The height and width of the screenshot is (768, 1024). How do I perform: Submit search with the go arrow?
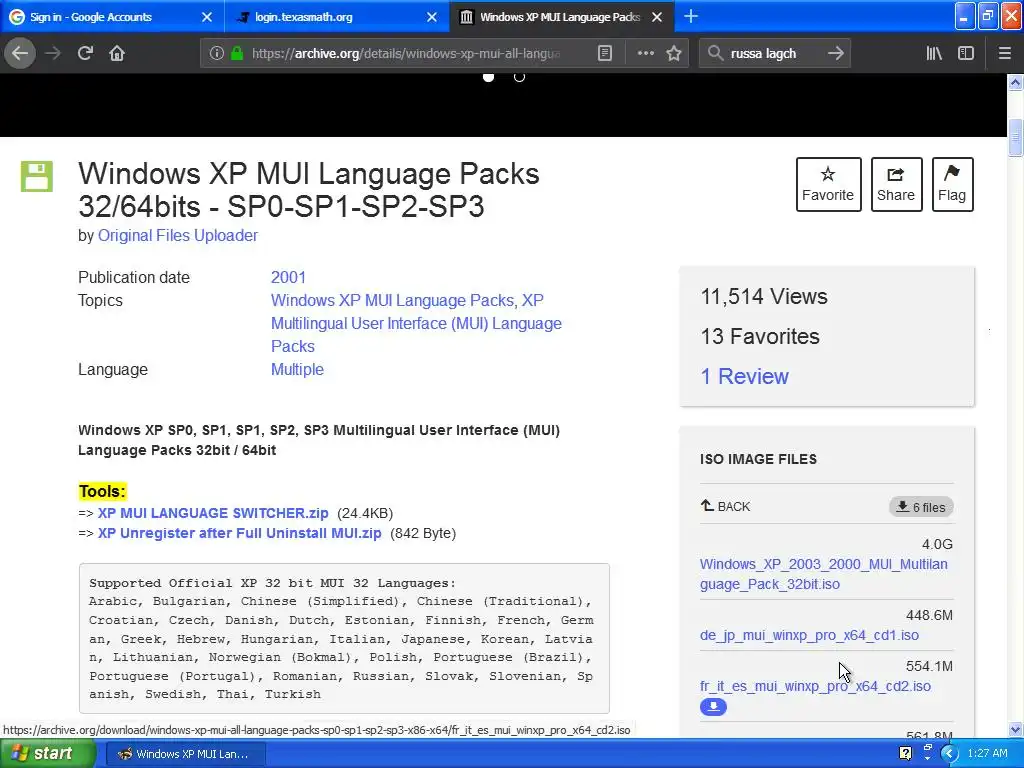(835, 53)
